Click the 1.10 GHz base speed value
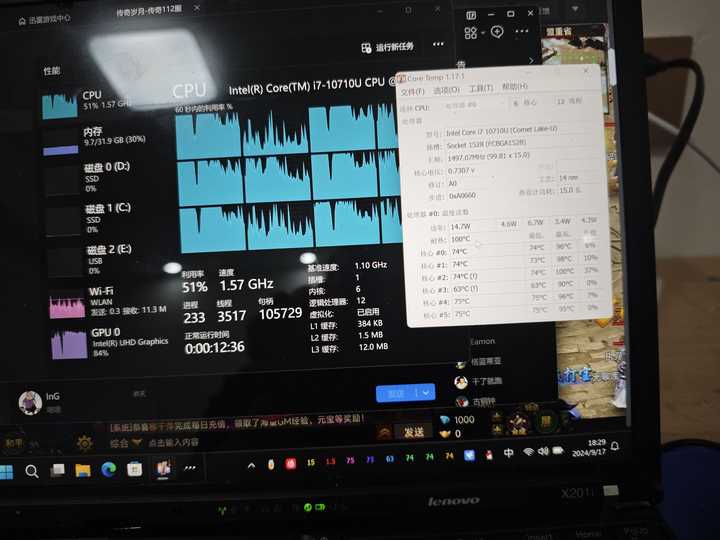This screenshot has width=720, height=540. click(371, 265)
